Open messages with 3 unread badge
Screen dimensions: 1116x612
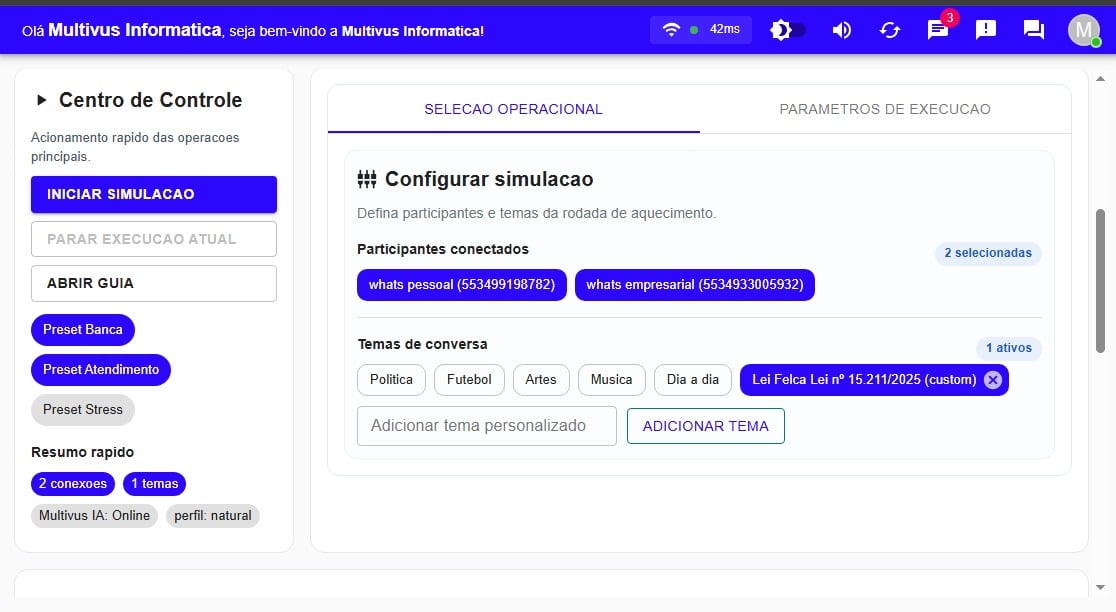click(x=938, y=30)
